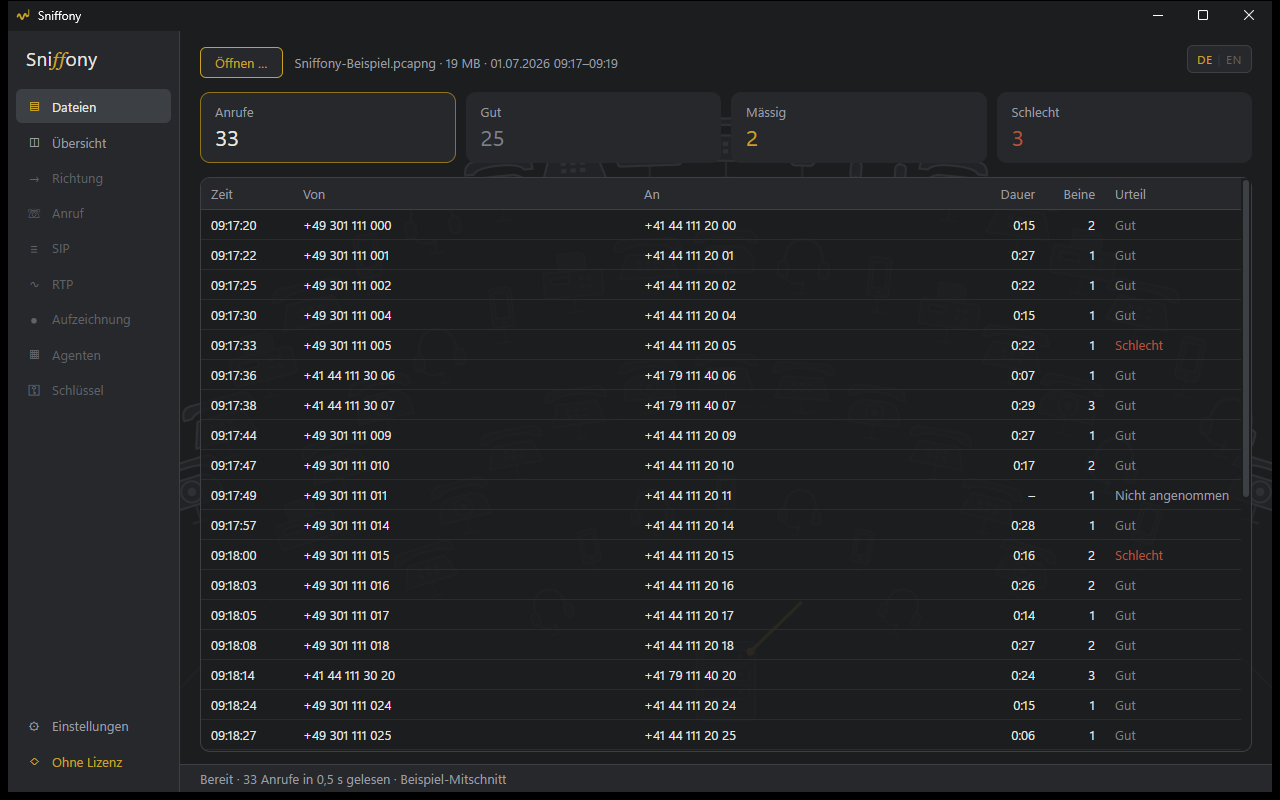Sort by the Zeit column header
Screen dimensions: 1280x800
pyautogui.click(x=222, y=195)
